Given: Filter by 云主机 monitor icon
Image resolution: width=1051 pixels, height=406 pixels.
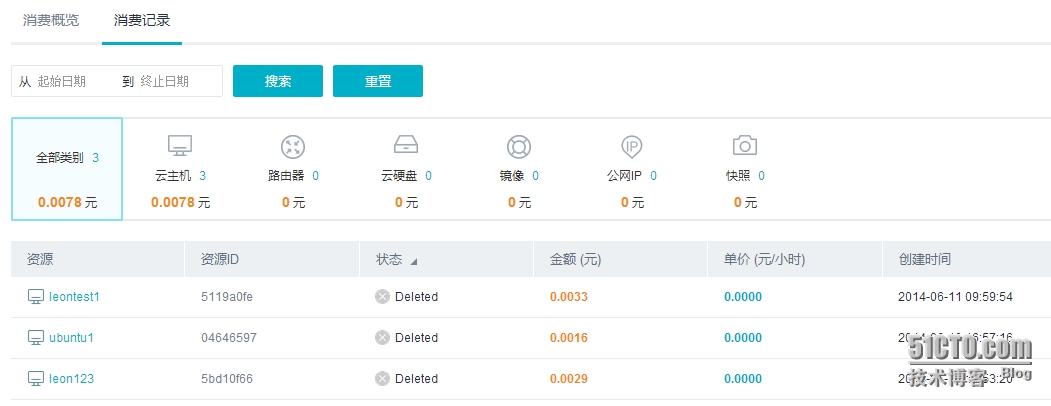Looking at the screenshot, I should pyautogui.click(x=180, y=145).
